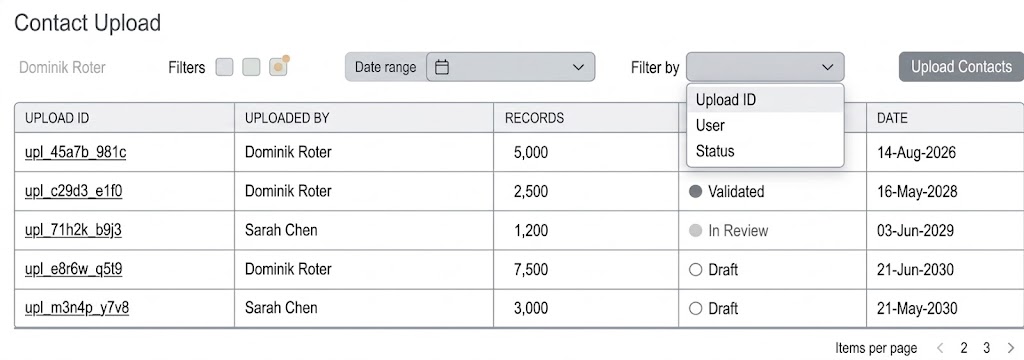Open the Date range dropdown chevron

[578, 67]
